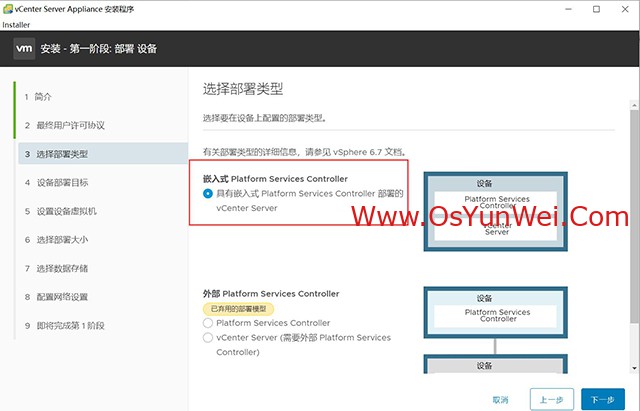
Task: Close the installer window
Action: pyautogui.click(x=625, y=9)
